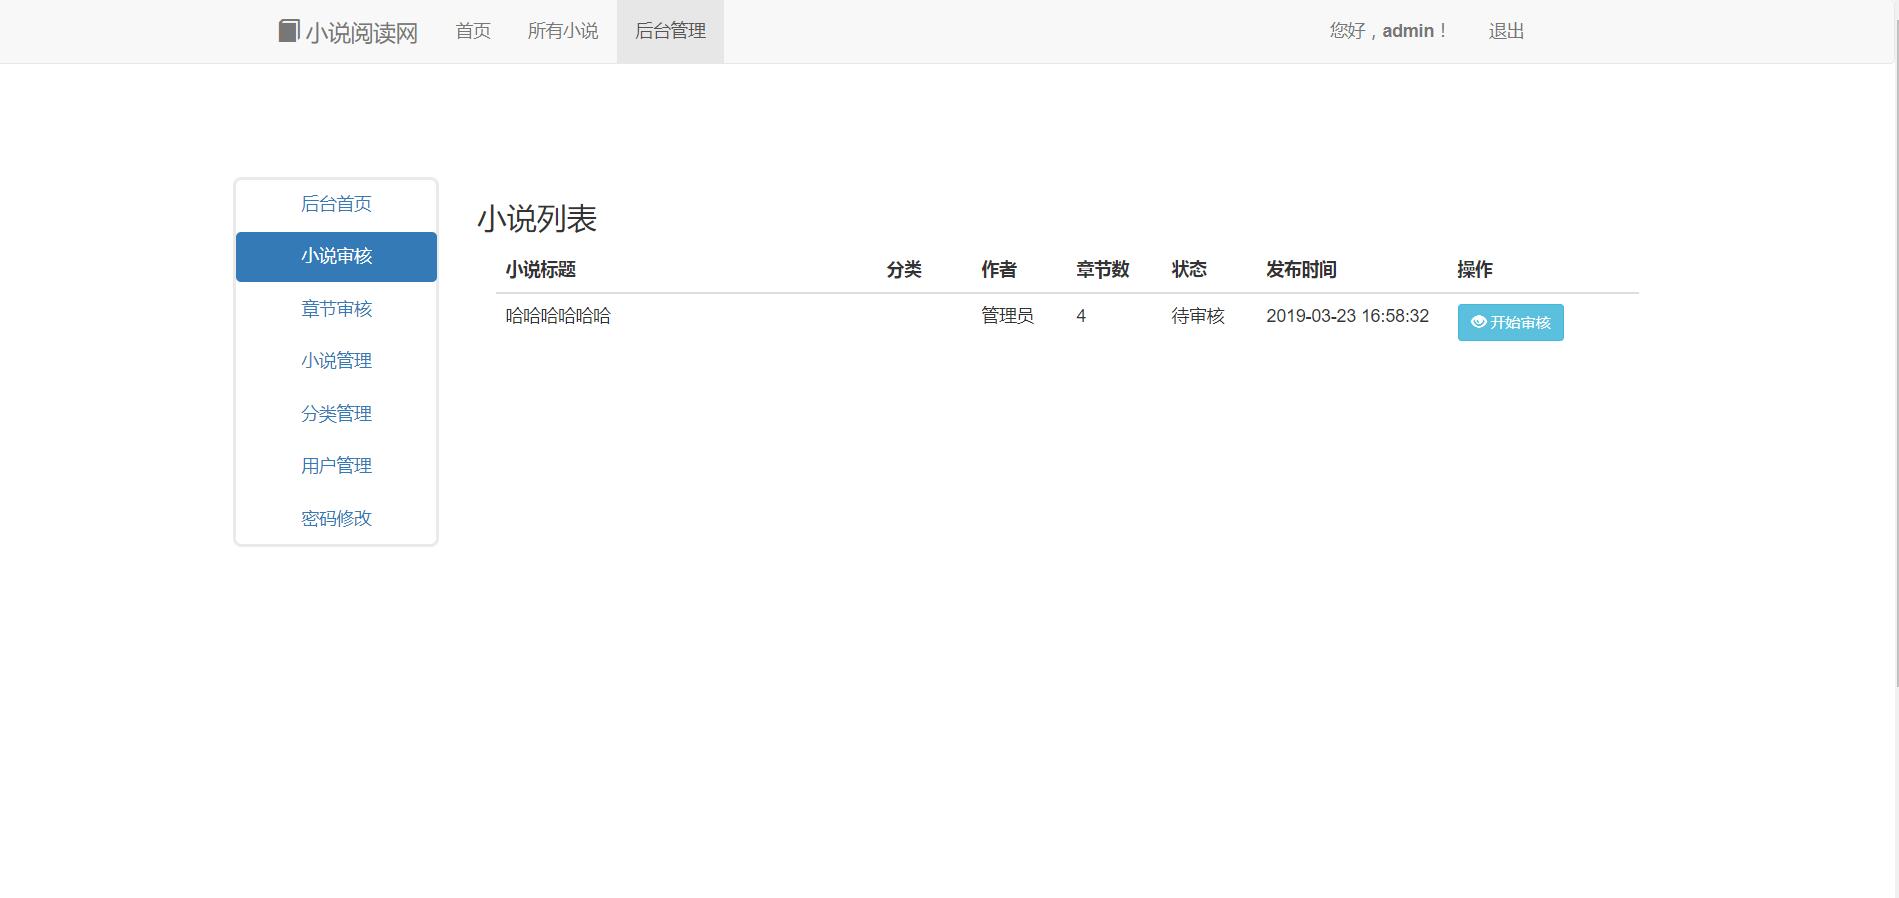Click the 作者 column header

click(x=999, y=270)
